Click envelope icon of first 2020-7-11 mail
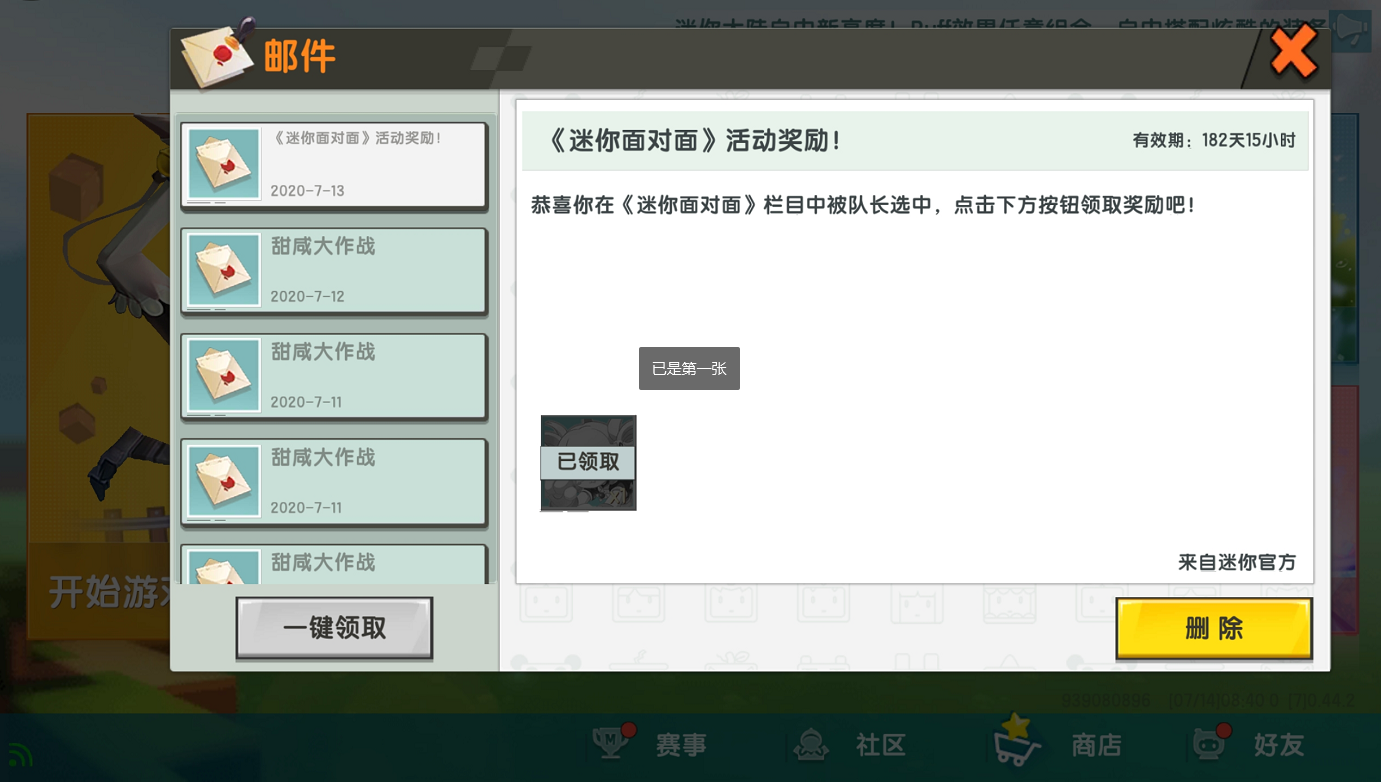 coord(224,376)
